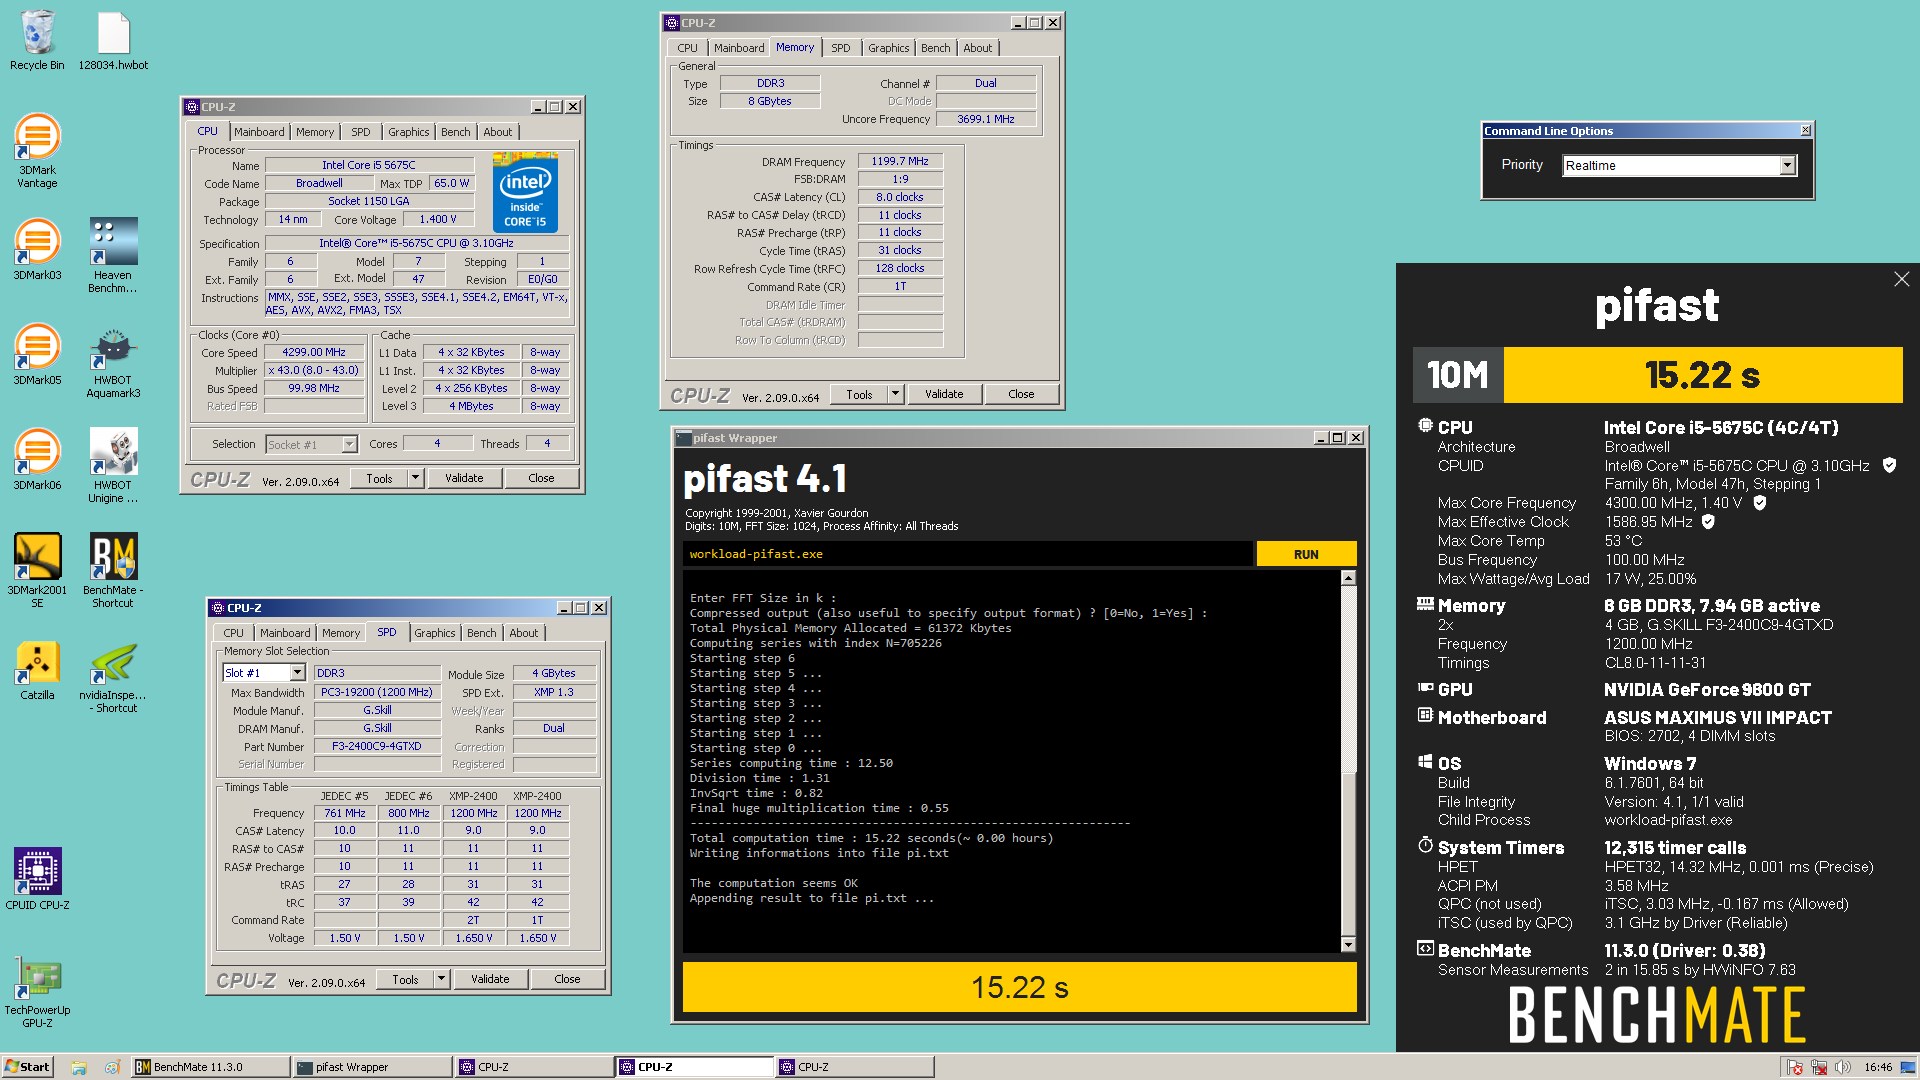1920x1080 pixels.
Task: Click the volume icon in system tray
Action: 1842,1067
